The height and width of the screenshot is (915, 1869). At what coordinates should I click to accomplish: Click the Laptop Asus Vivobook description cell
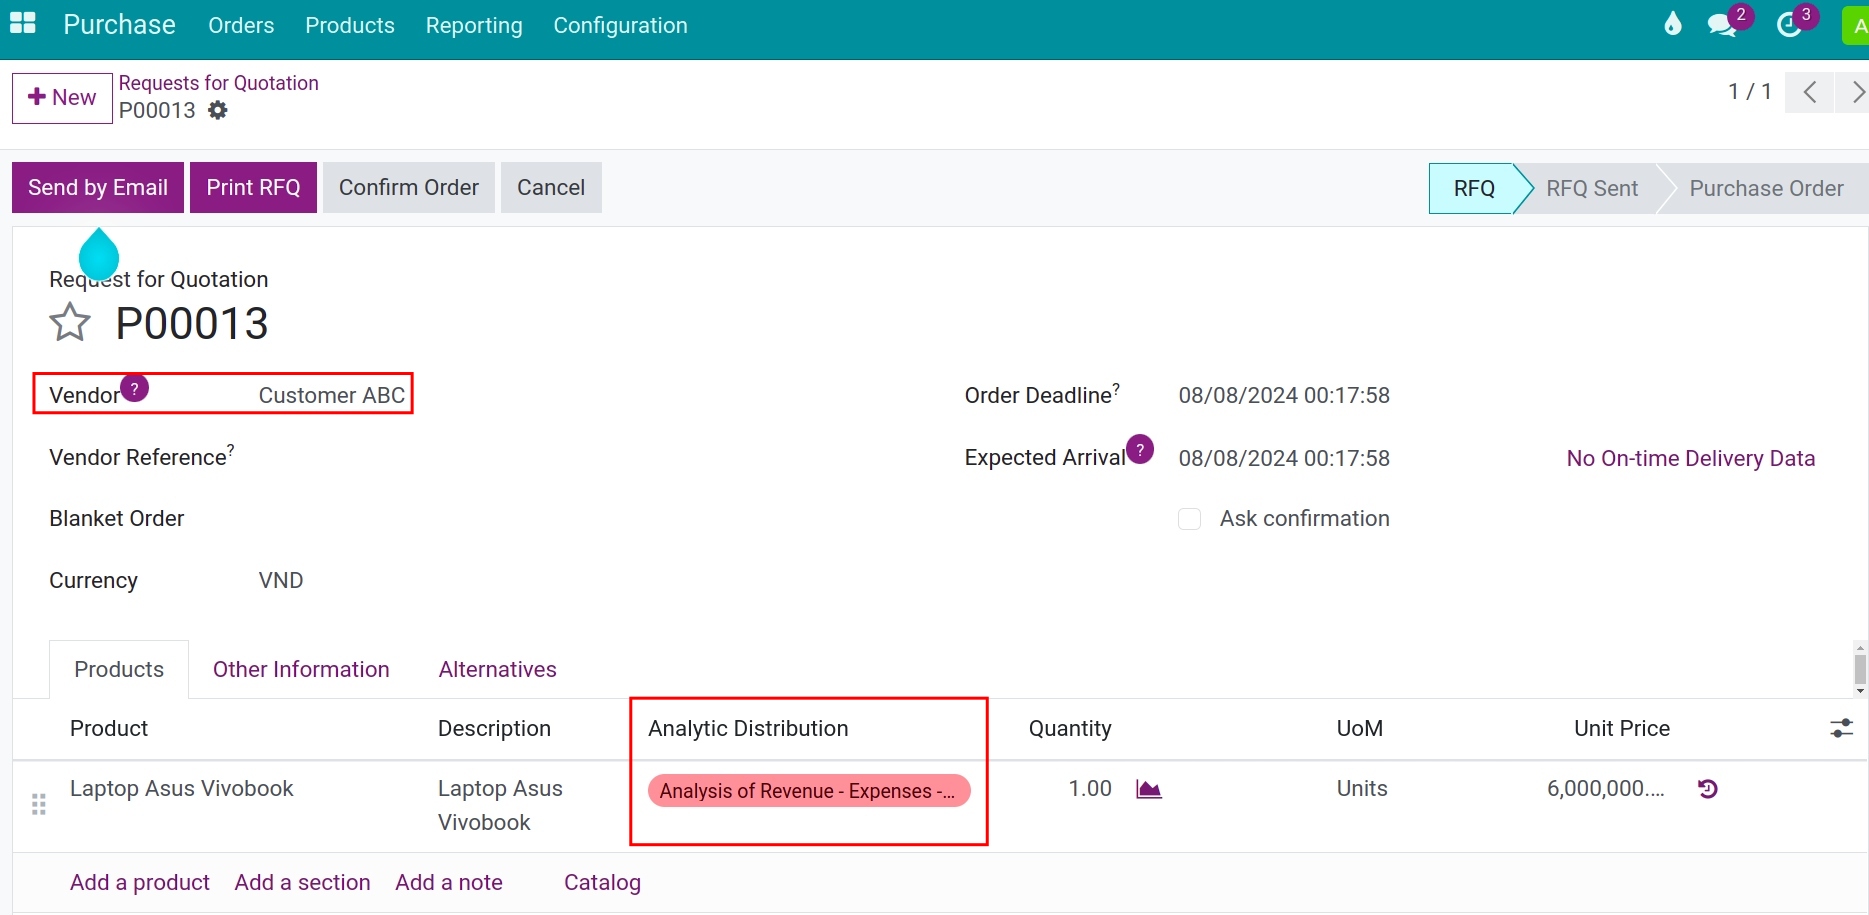coord(500,805)
